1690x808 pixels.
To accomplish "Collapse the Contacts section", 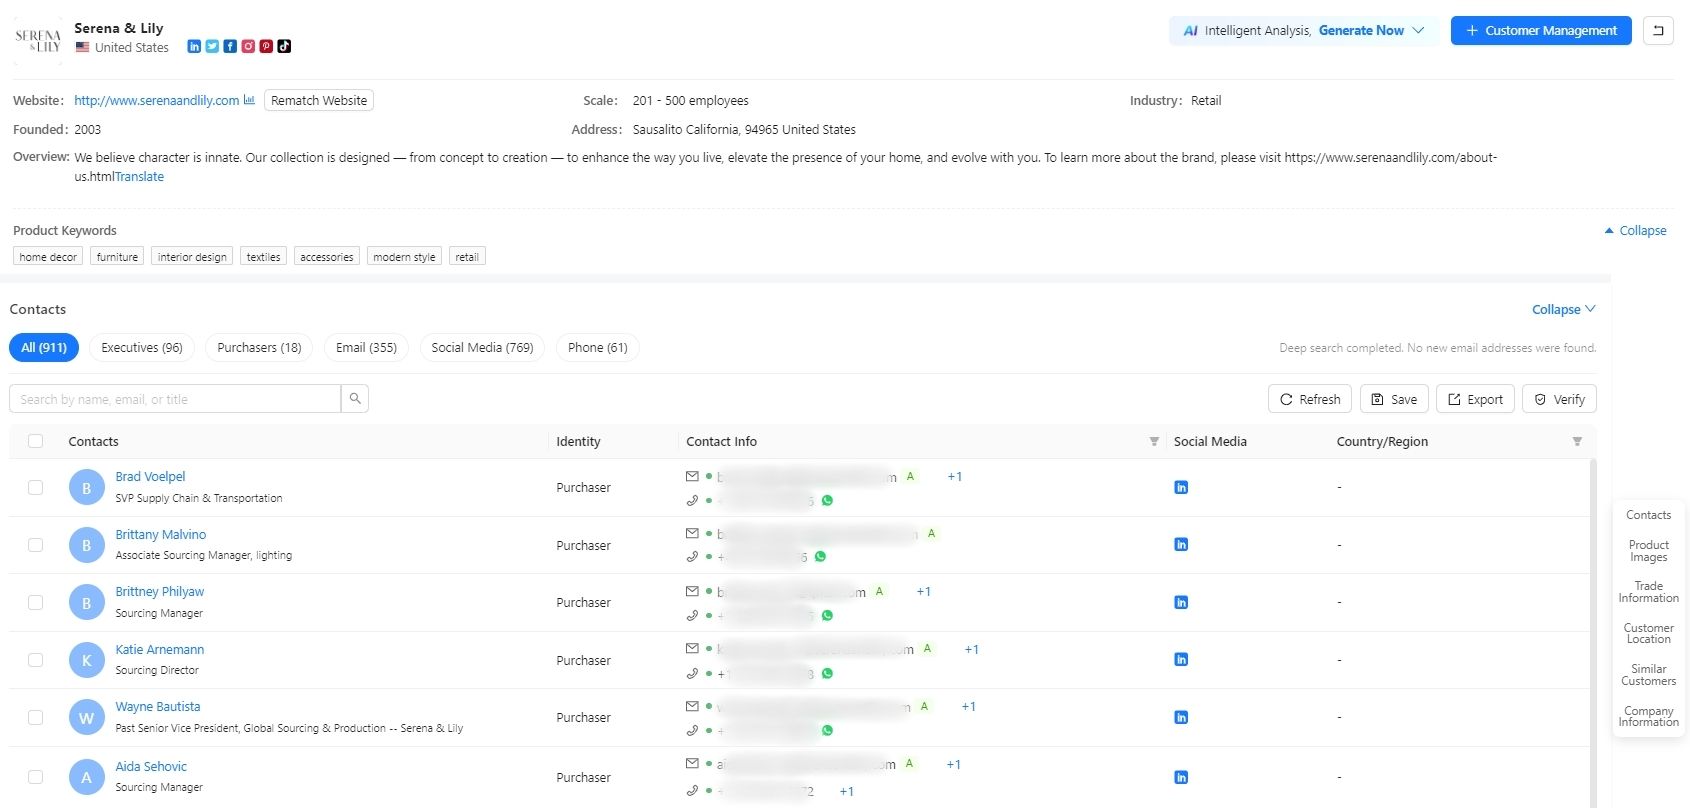I will coord(1564,310).
